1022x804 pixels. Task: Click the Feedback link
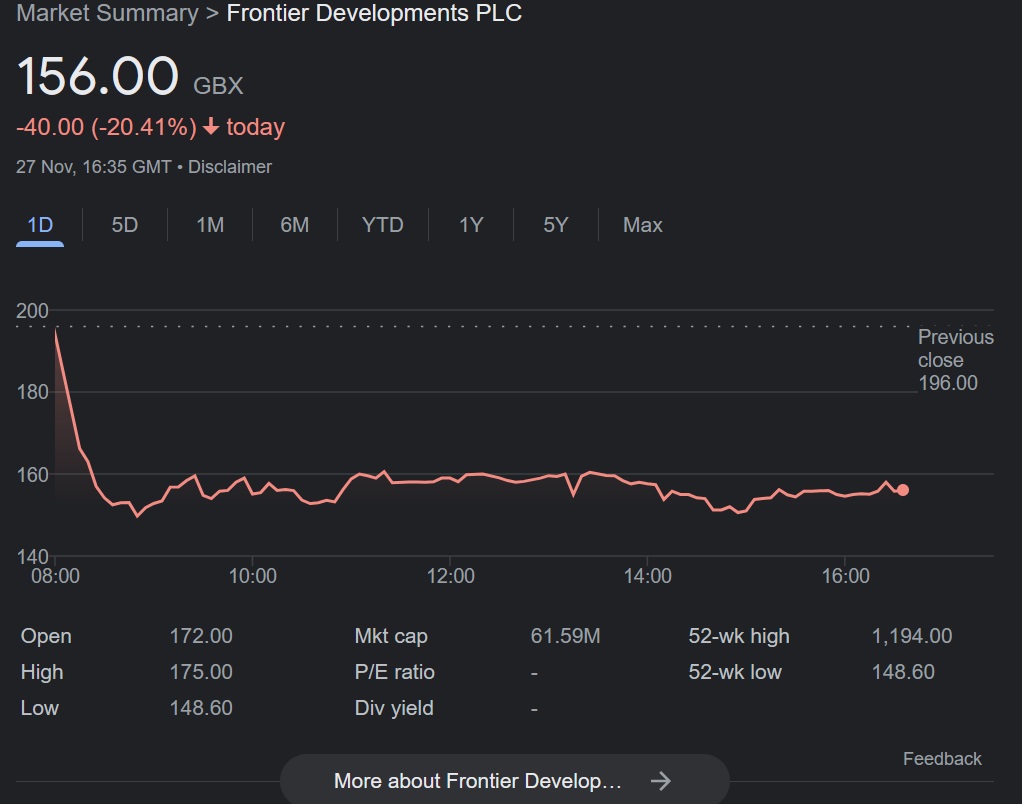coord(942,758)
